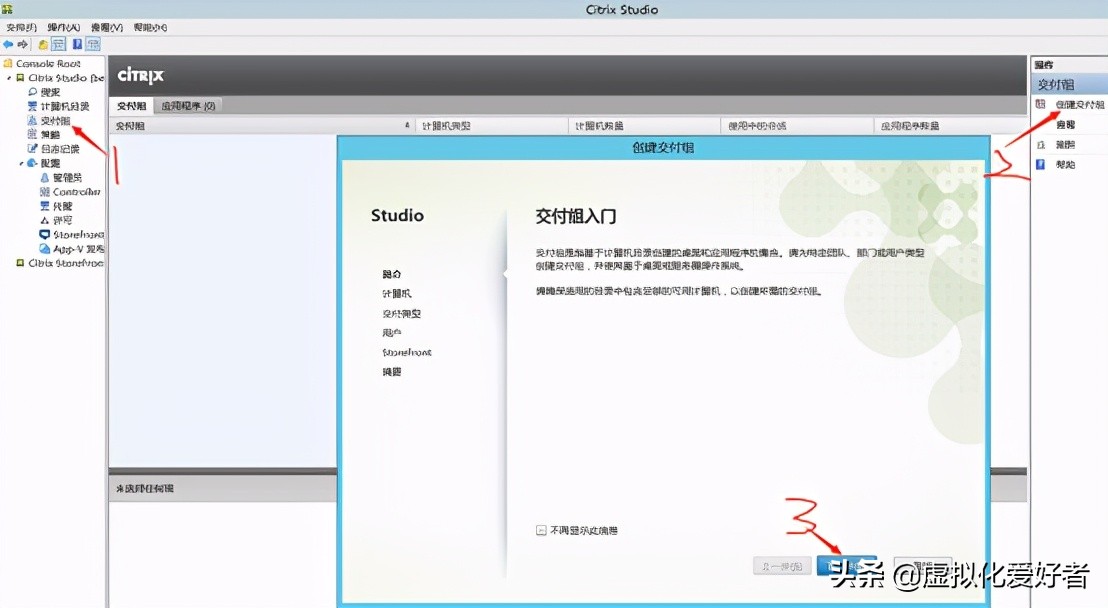Select the 摘要 summary wizard step
1108x608 pixels.
391,372
